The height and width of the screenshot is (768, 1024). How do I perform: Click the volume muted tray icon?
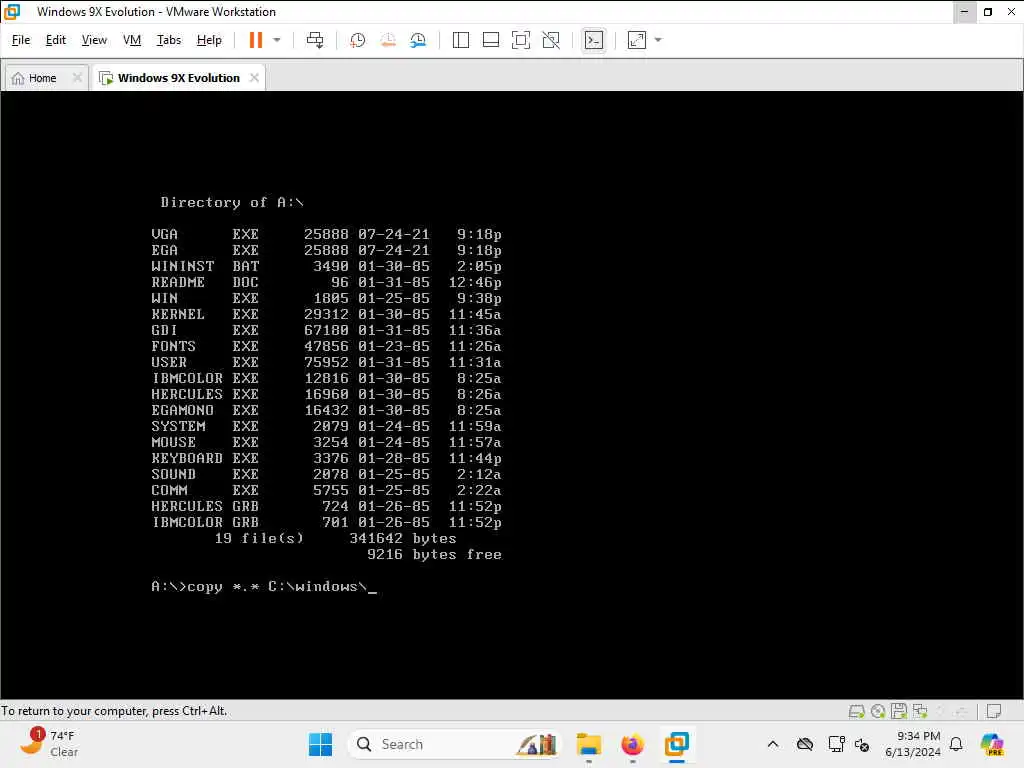tap(861, 744)
